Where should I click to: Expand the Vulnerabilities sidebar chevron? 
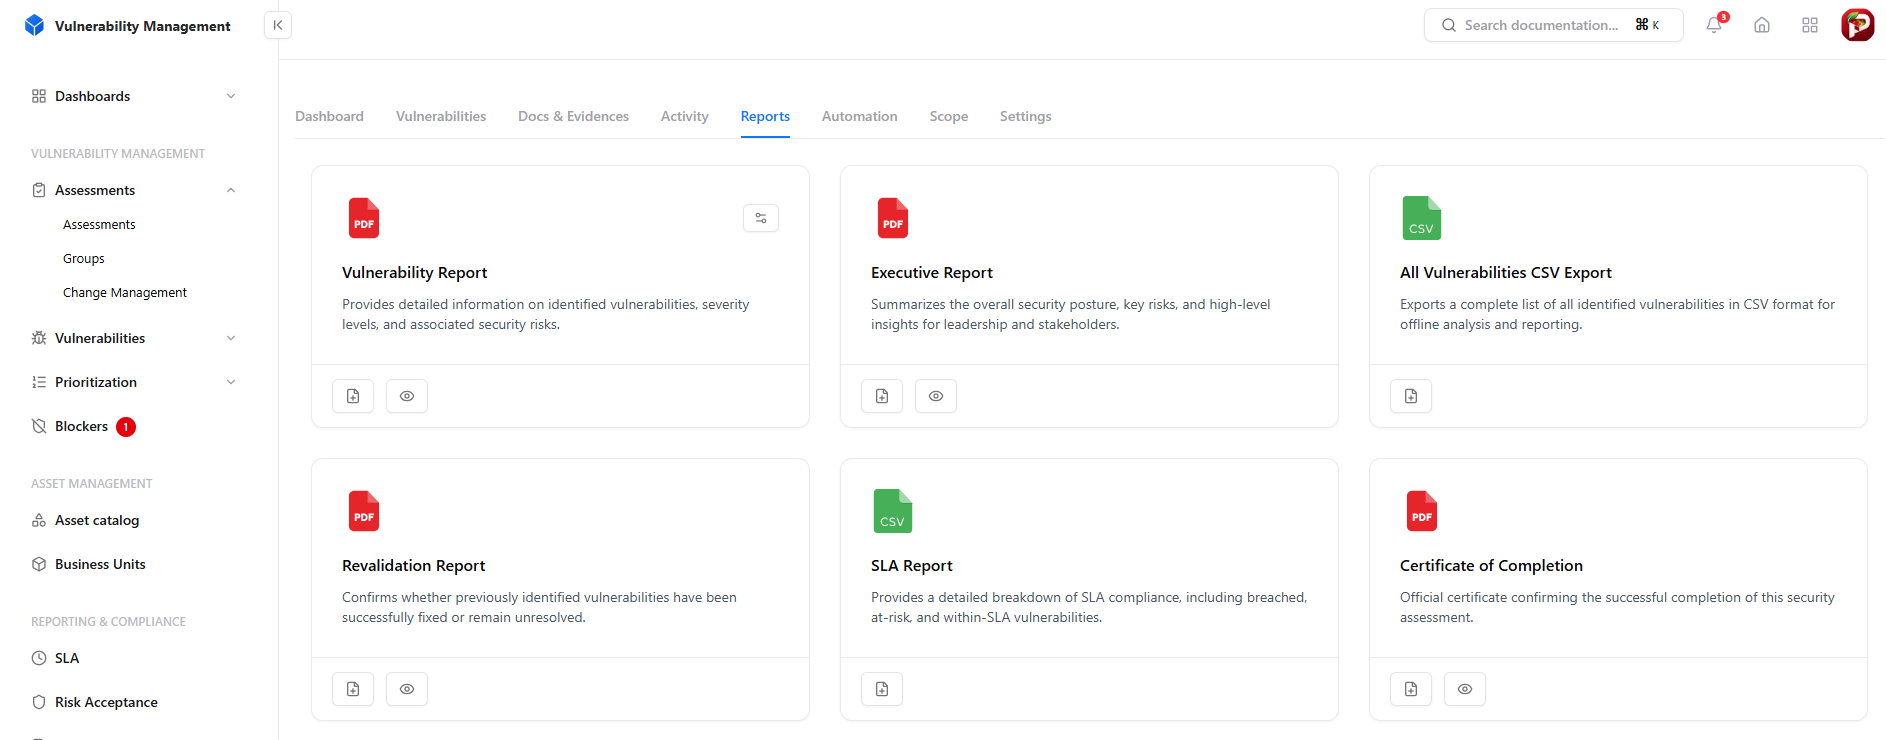coord(231,338)
